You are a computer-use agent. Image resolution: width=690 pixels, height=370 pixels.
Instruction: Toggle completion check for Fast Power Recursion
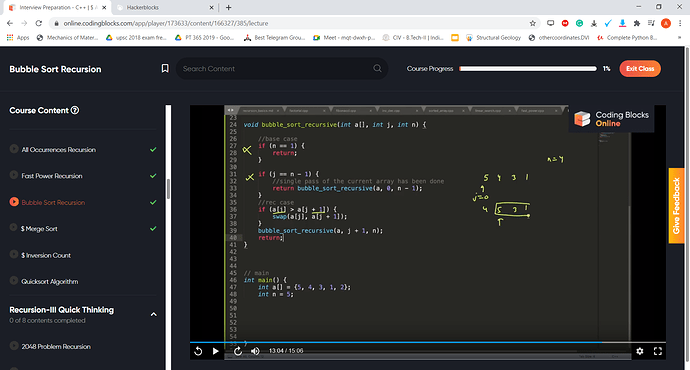[153, 176]
